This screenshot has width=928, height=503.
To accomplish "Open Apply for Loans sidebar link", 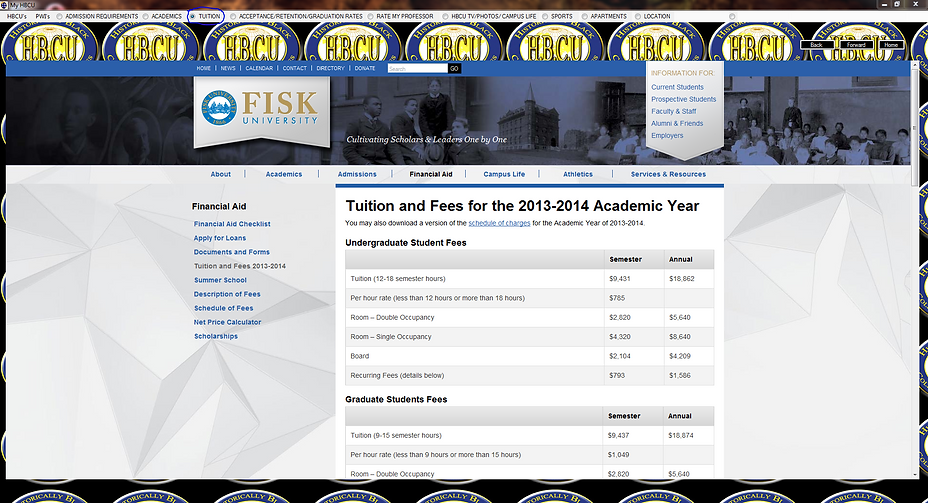I will 220,238.
